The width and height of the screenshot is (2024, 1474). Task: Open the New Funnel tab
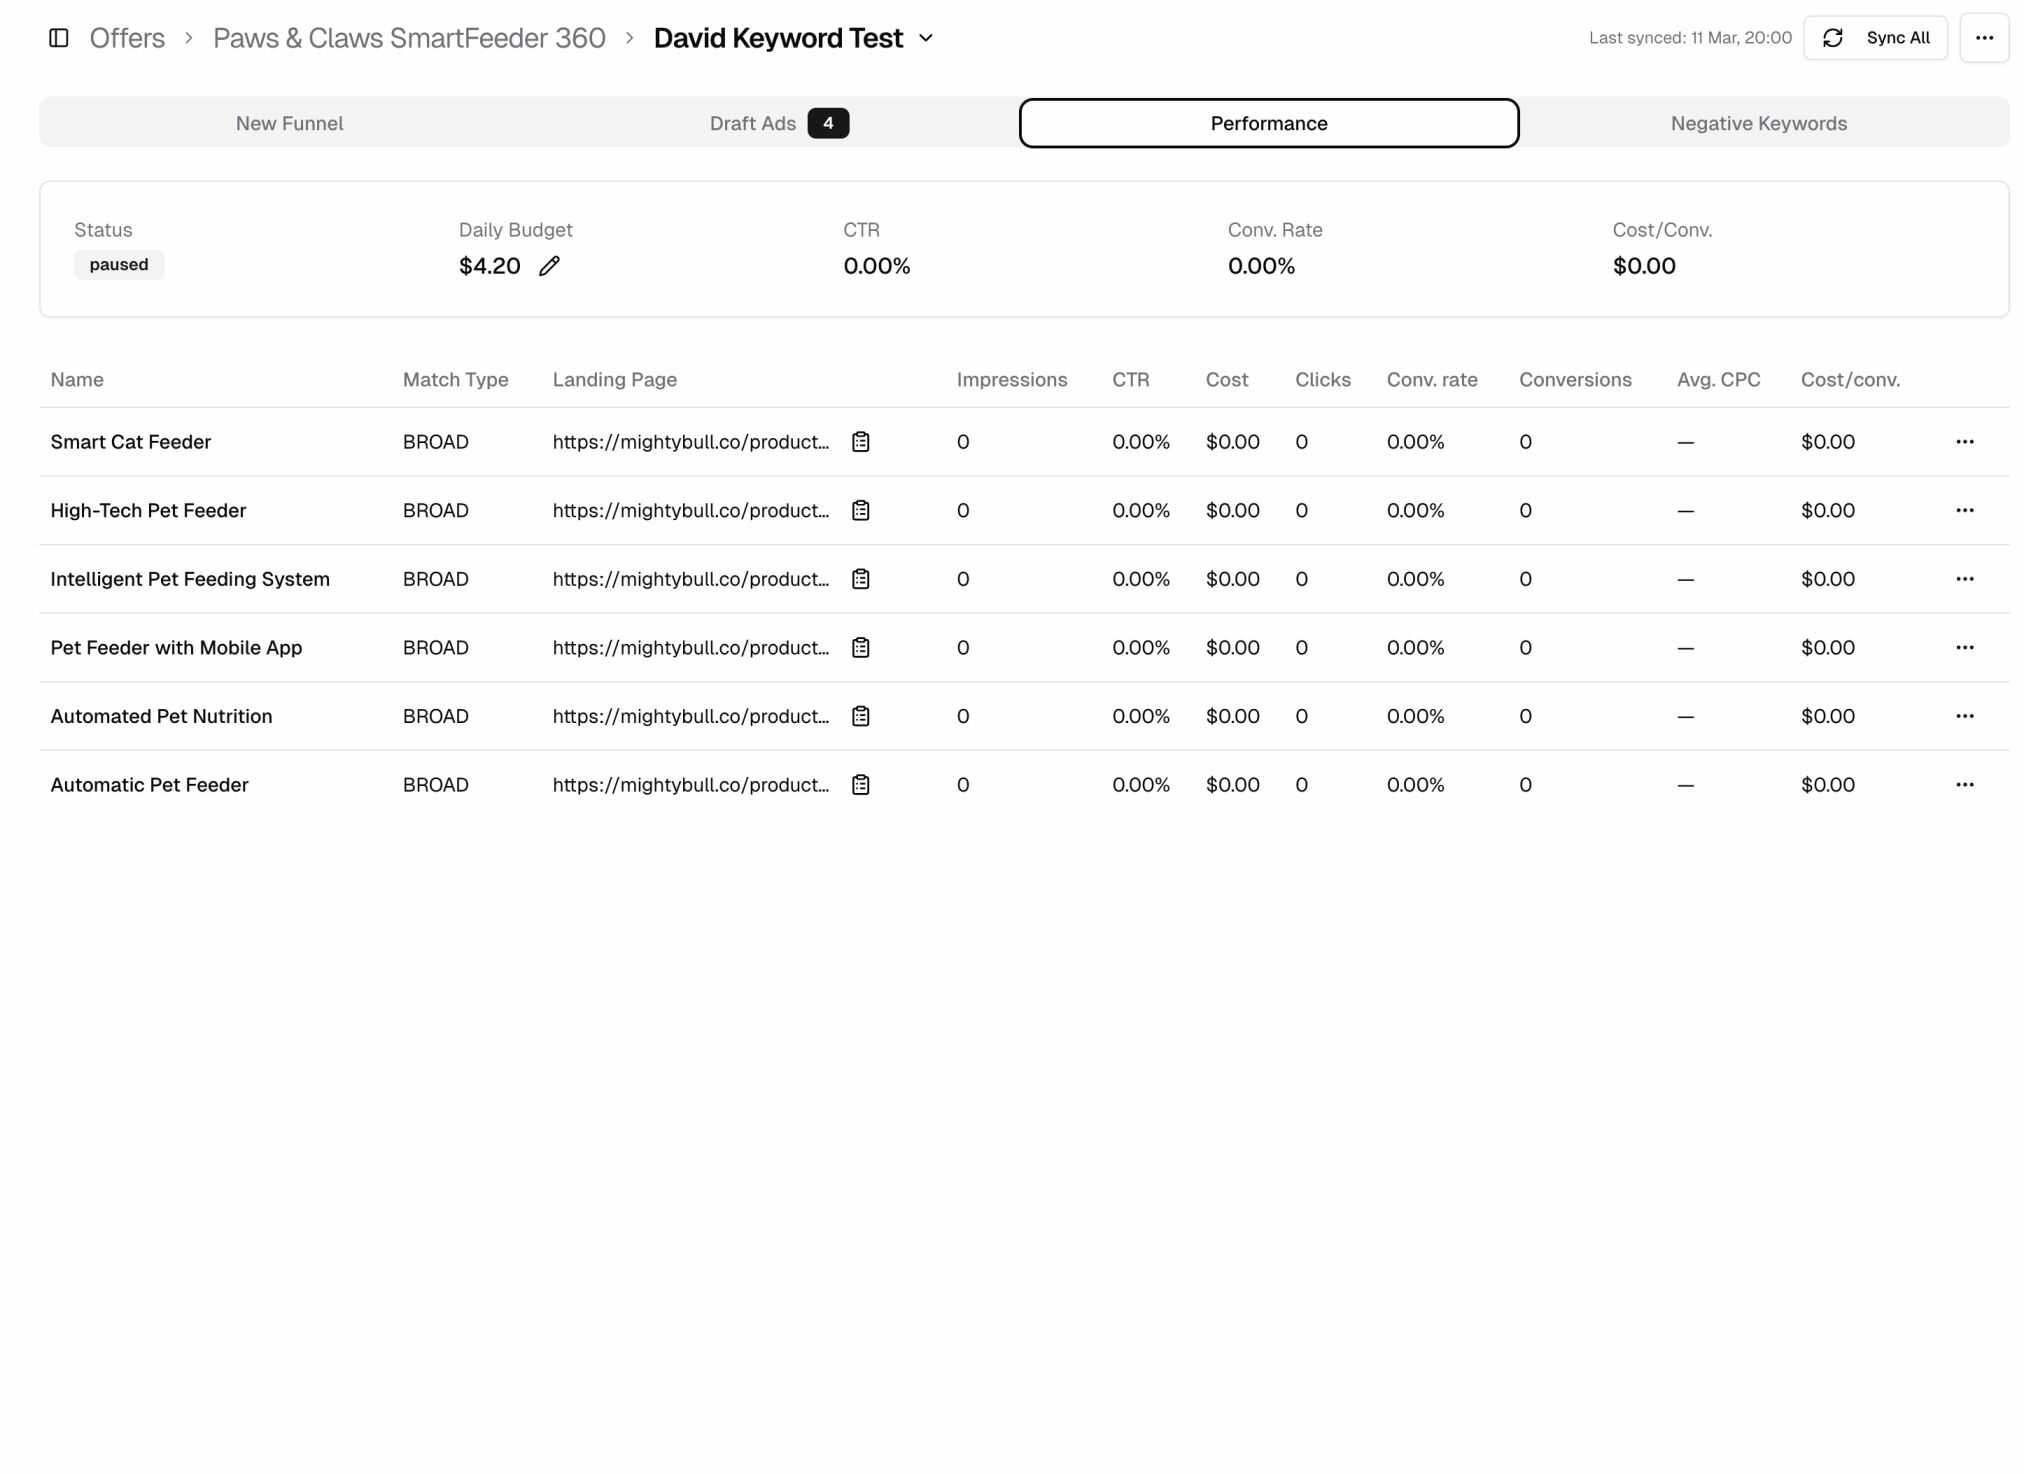click(x=289, y=123)
